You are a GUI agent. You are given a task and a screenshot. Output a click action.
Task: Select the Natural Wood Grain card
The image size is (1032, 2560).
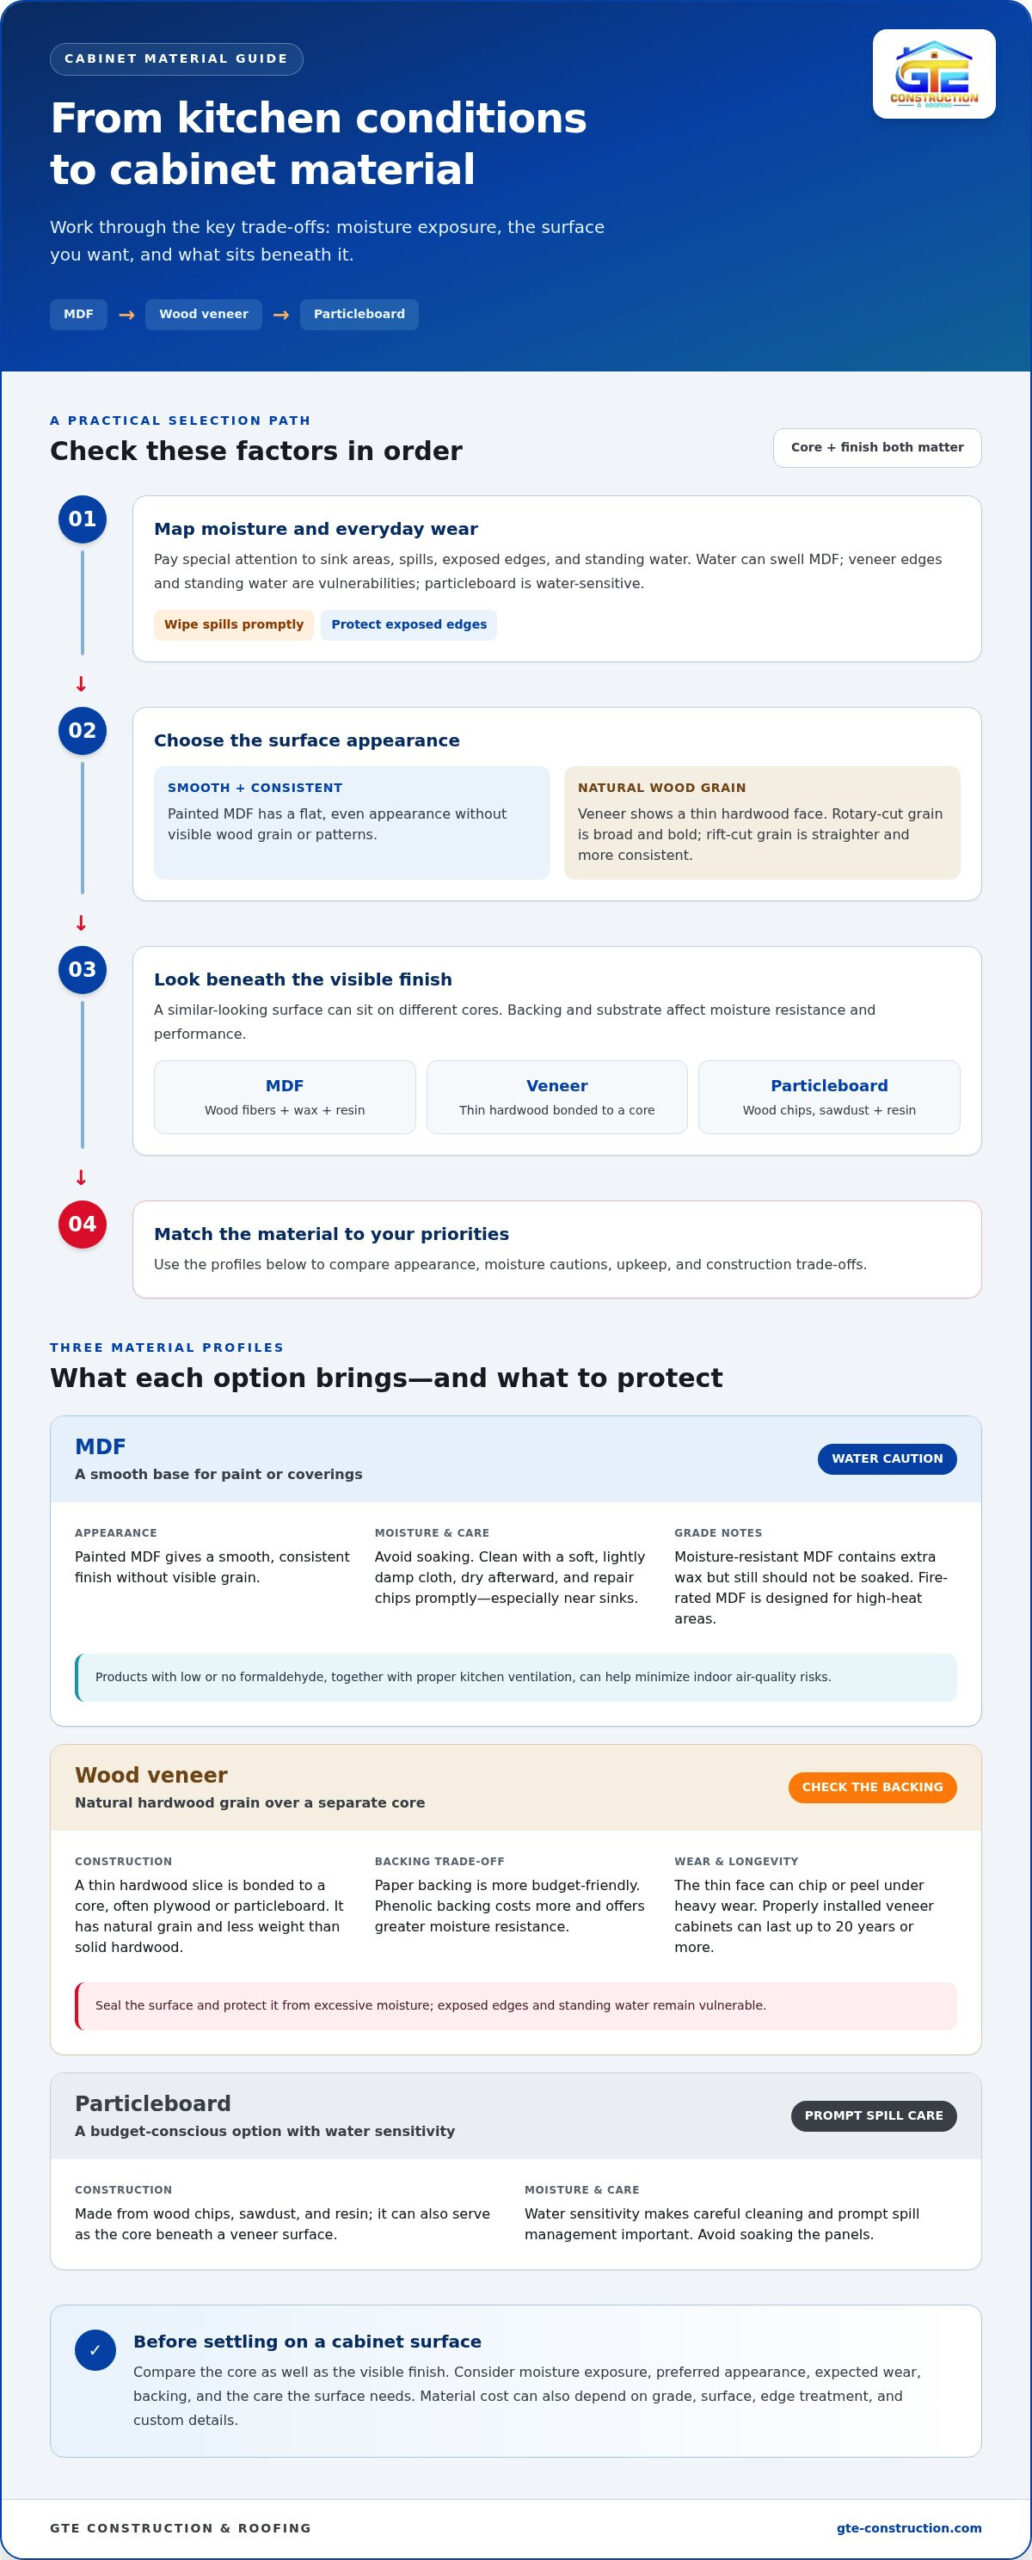tap(762, 823)
